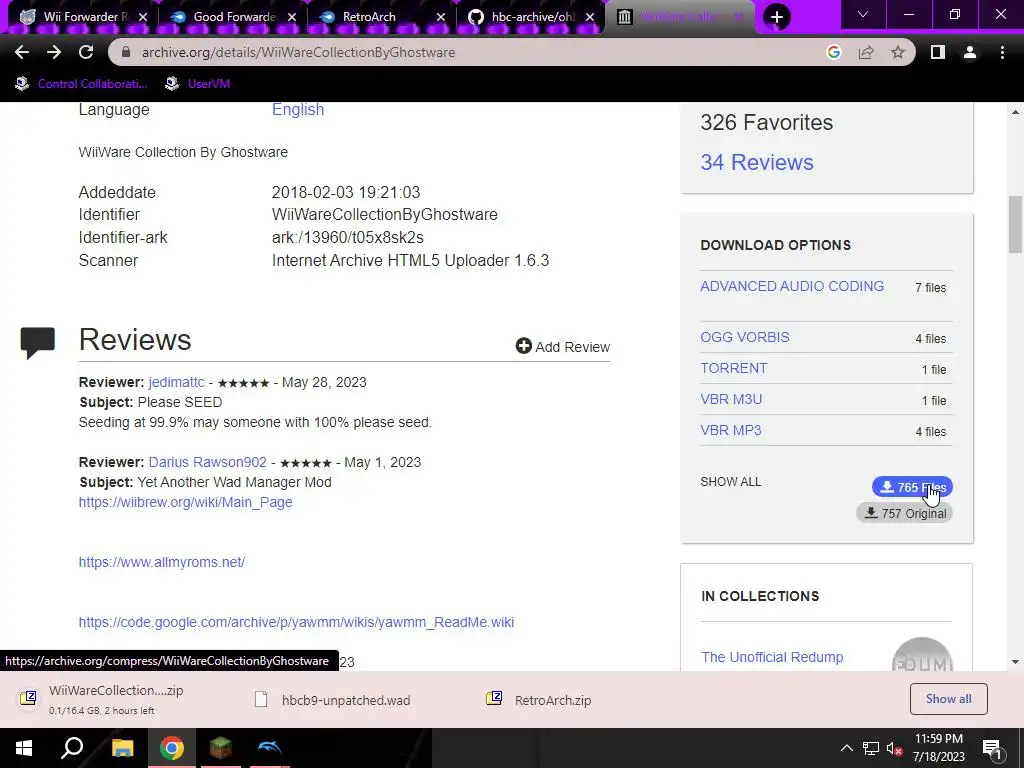Click the WiiWareCollection zip download item
Screen dimensions: 1024x768
pos(118,699)
